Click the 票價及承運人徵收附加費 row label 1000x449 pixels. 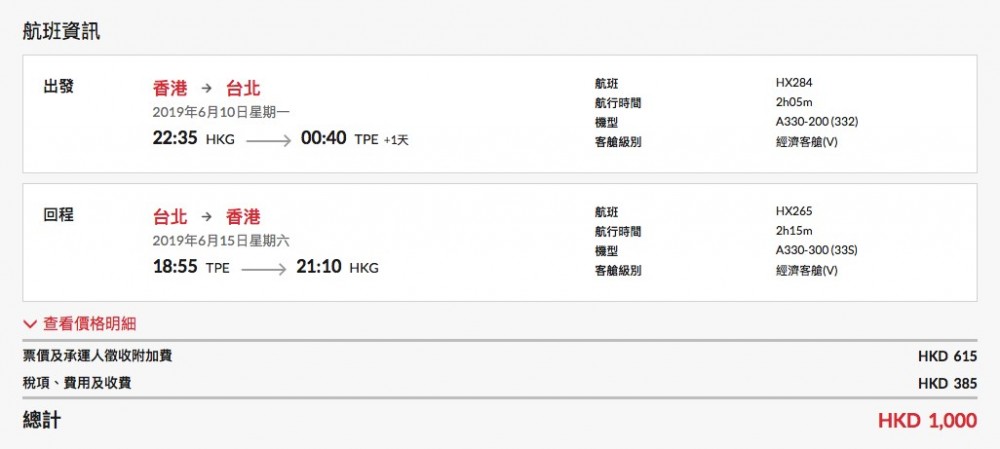90,356
